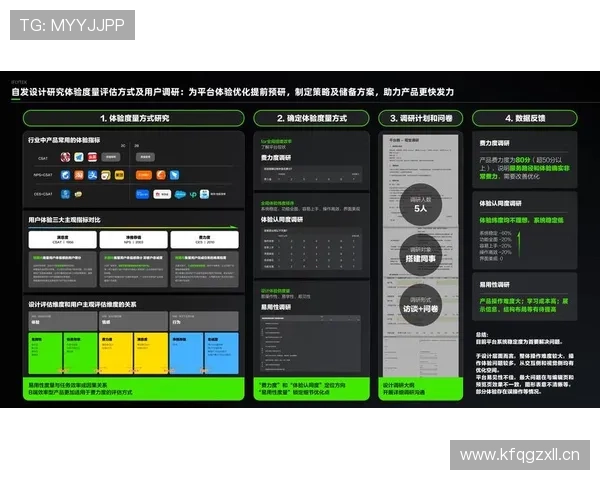600x480 pixels.
Task: Click the Salesforce cloud logo
Action: point(180,194)
